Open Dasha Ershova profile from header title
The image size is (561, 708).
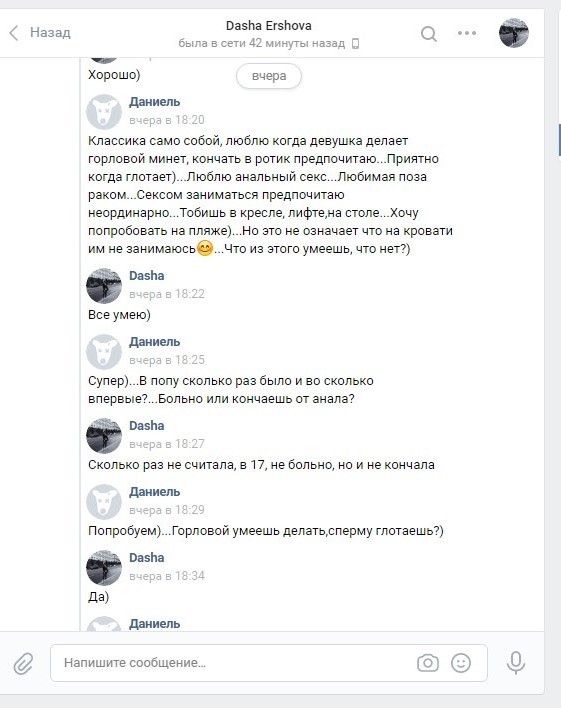click(x=269, y=26)
